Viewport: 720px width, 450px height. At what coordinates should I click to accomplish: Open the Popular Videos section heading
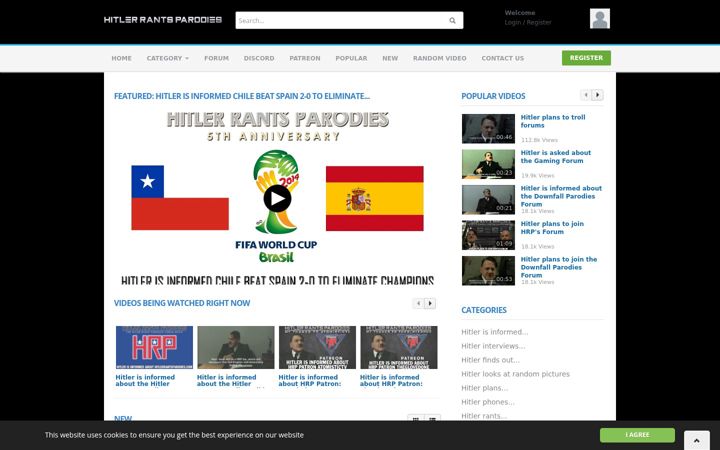pos(493,96)
